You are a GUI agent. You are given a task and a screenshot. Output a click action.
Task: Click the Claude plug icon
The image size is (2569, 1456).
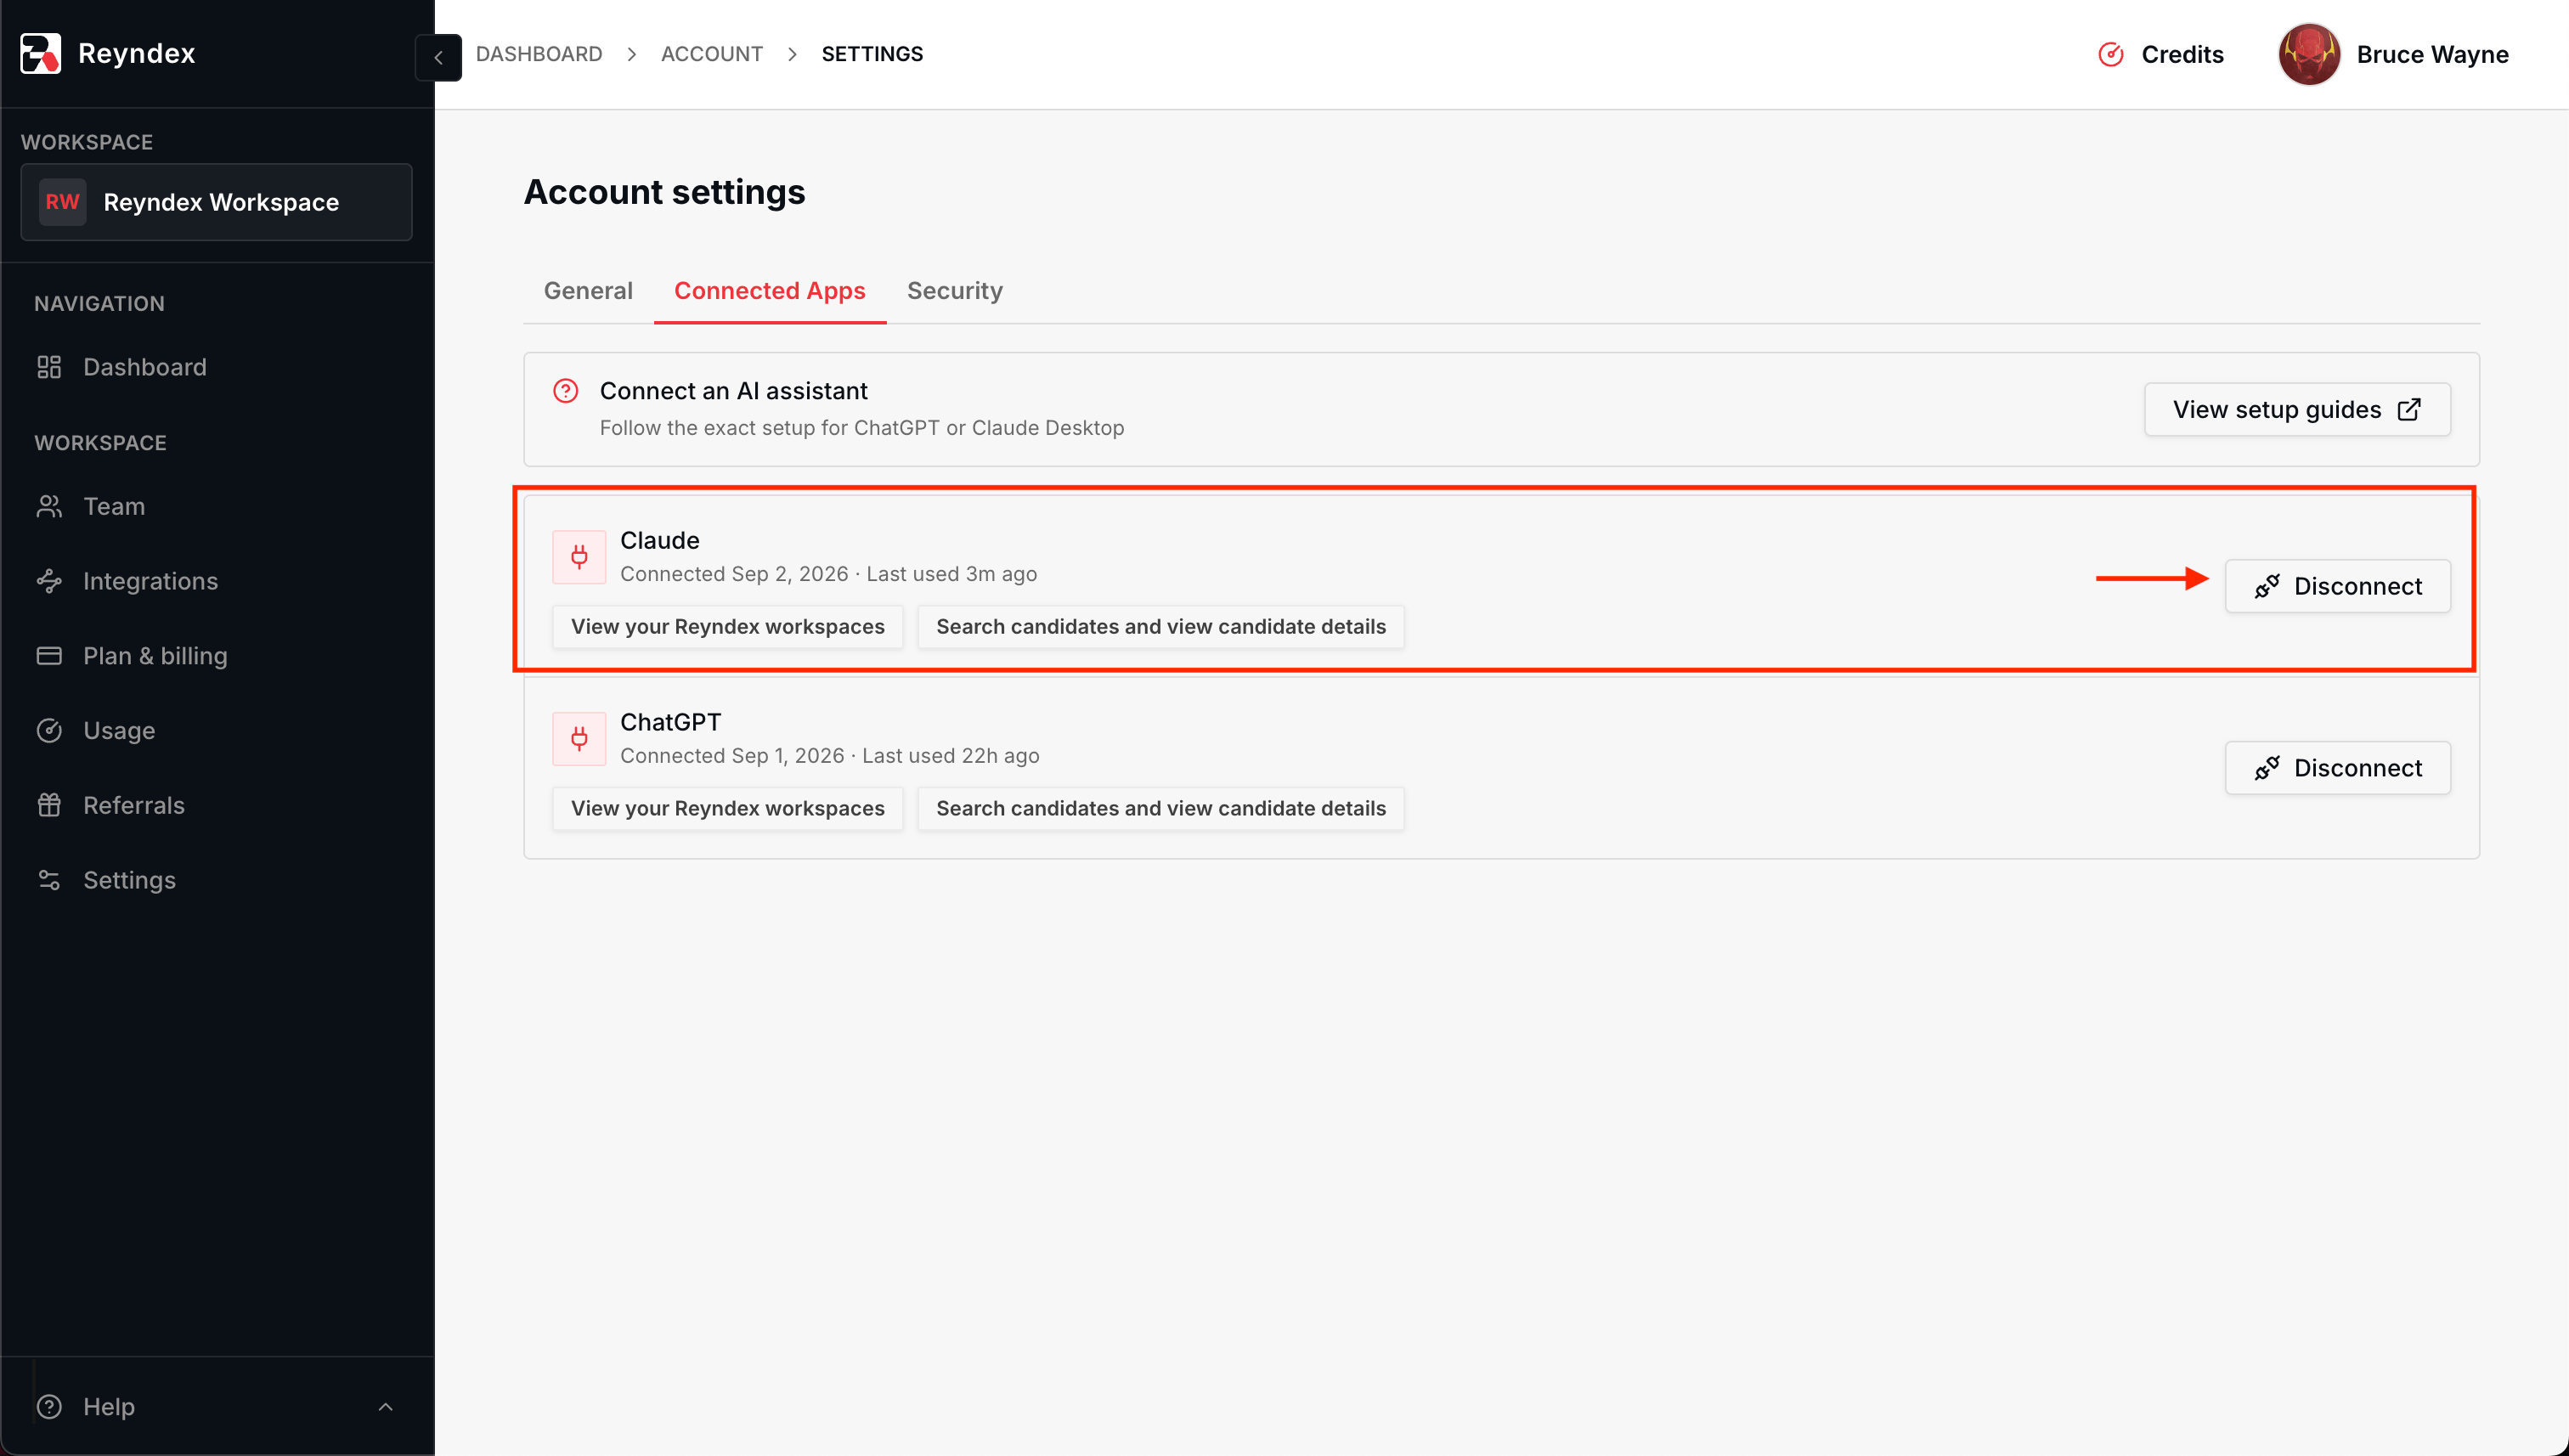579,557
